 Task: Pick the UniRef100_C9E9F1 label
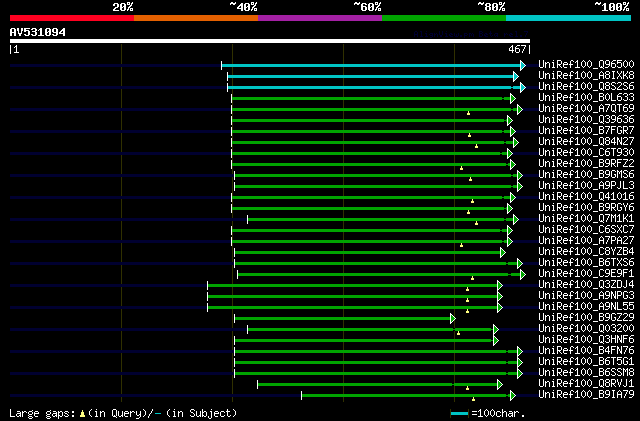pos(586,274)
